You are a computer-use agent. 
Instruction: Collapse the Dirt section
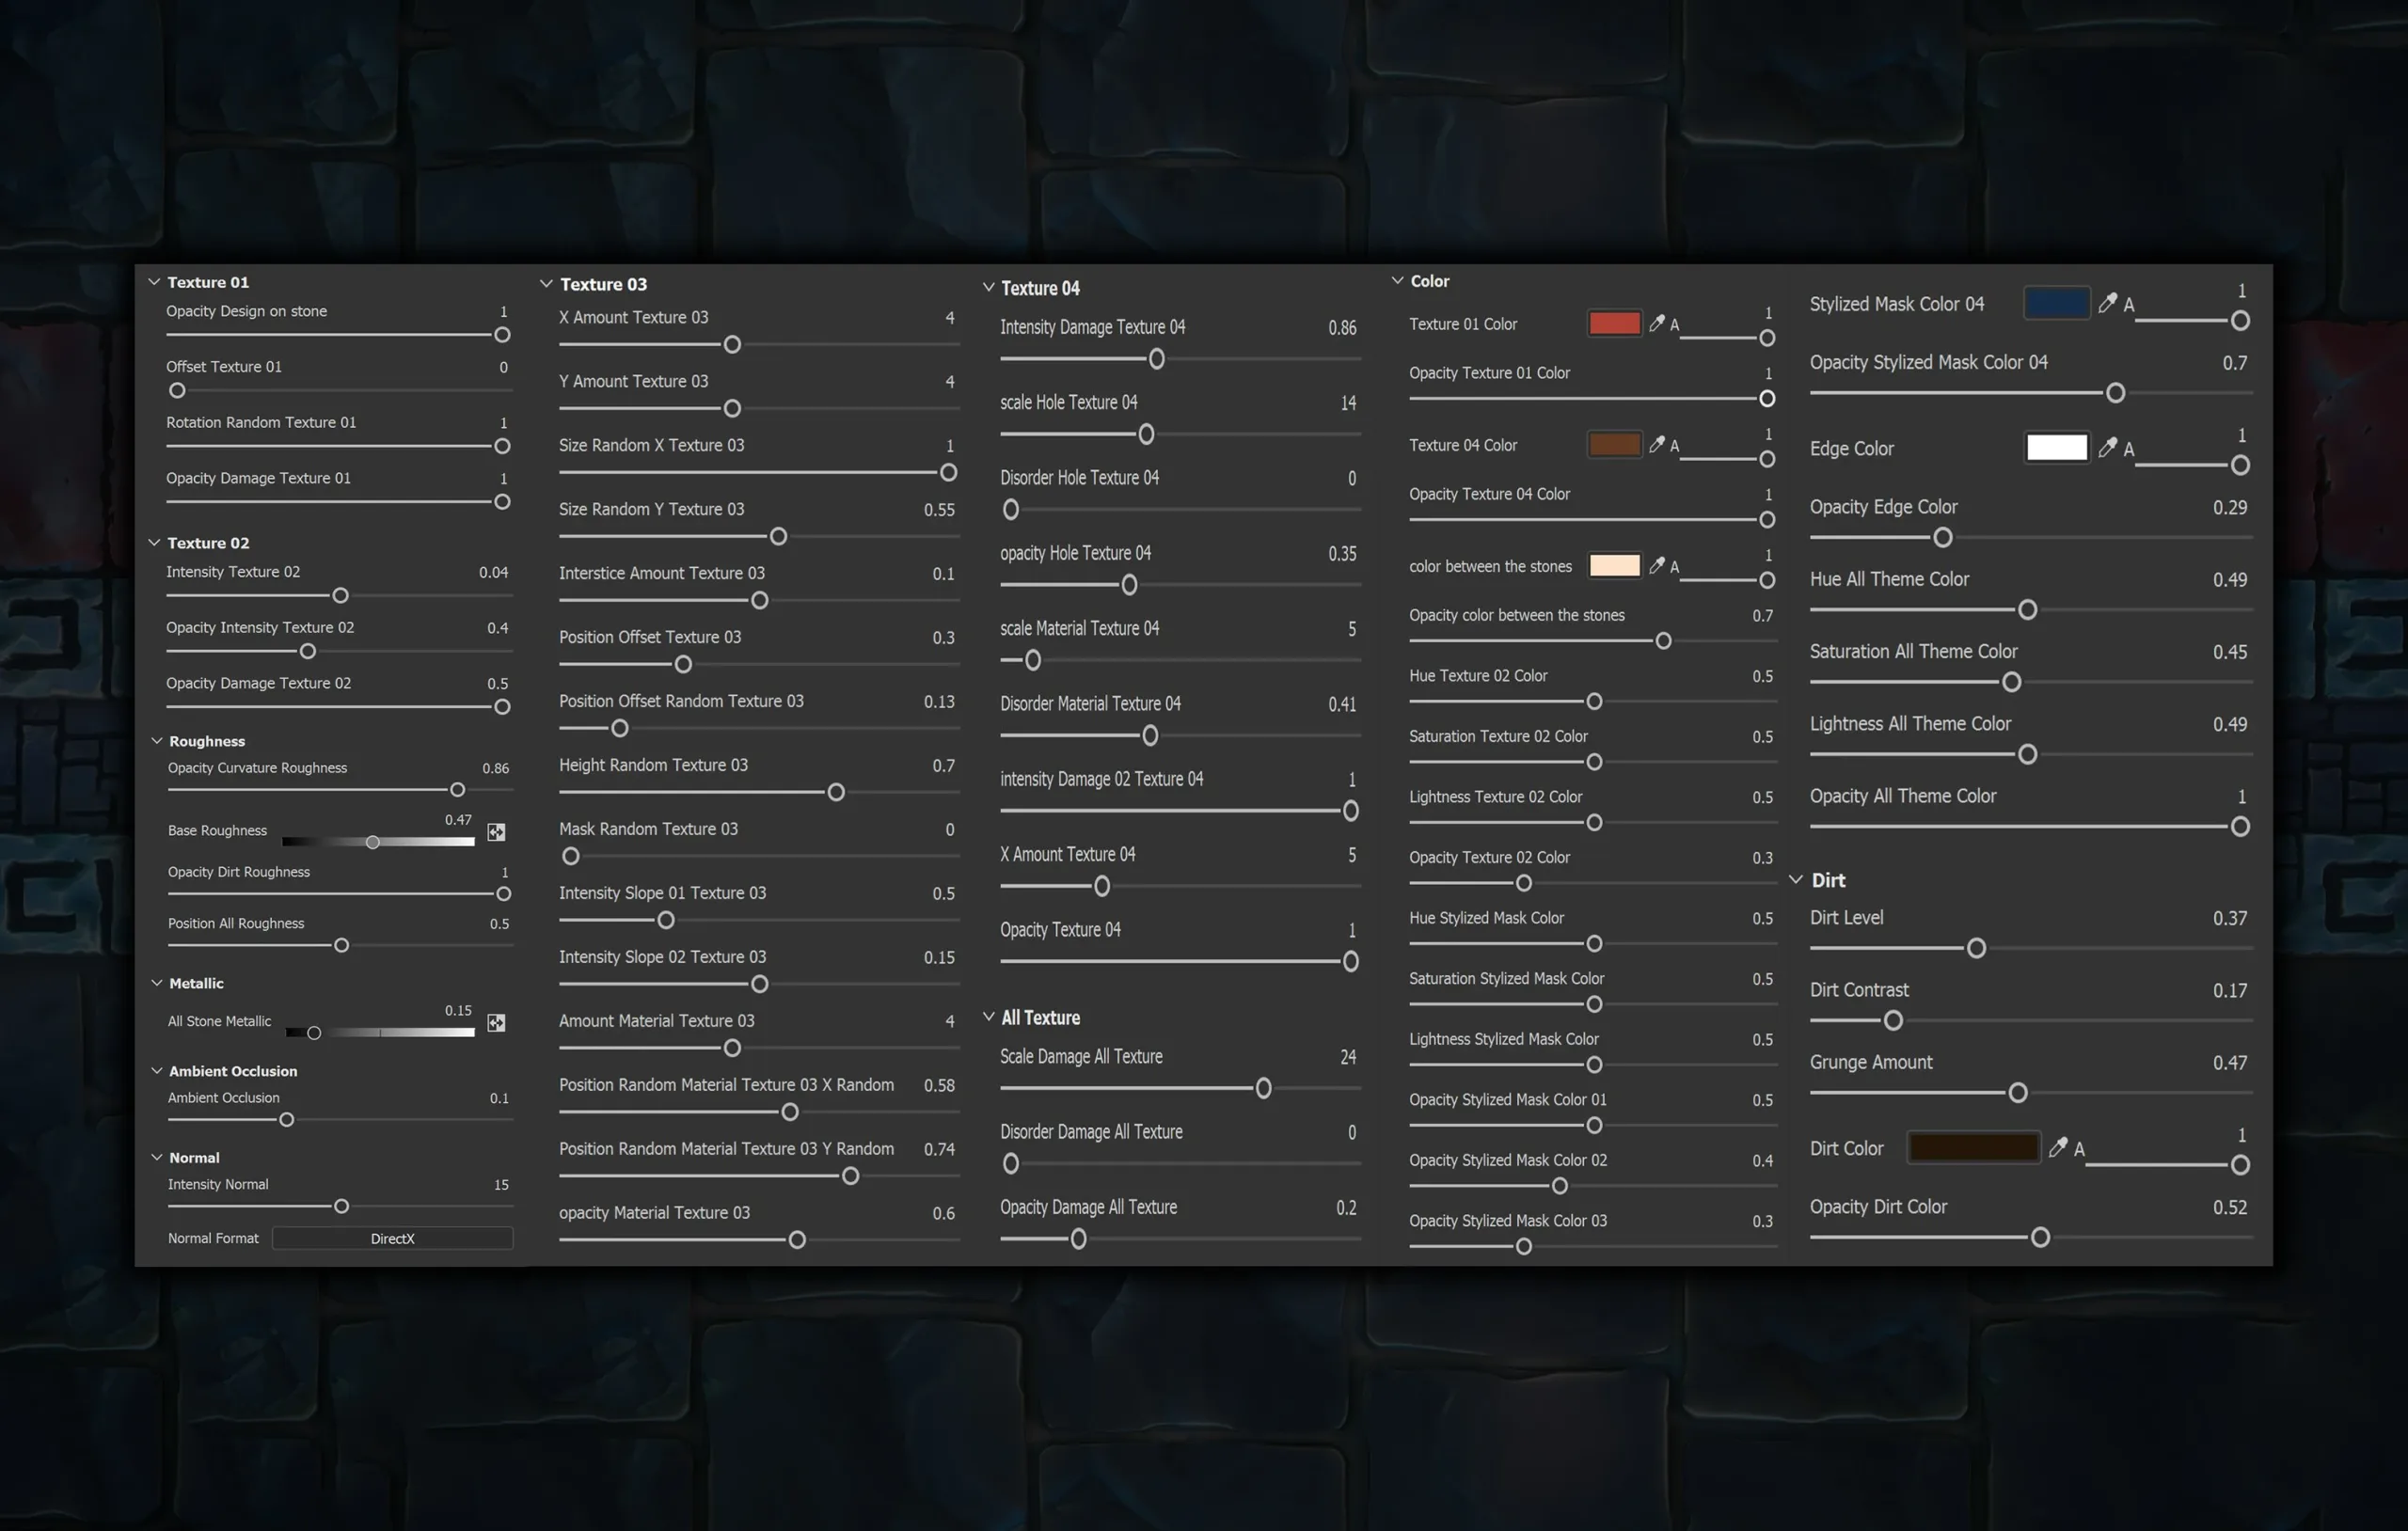1797,879
